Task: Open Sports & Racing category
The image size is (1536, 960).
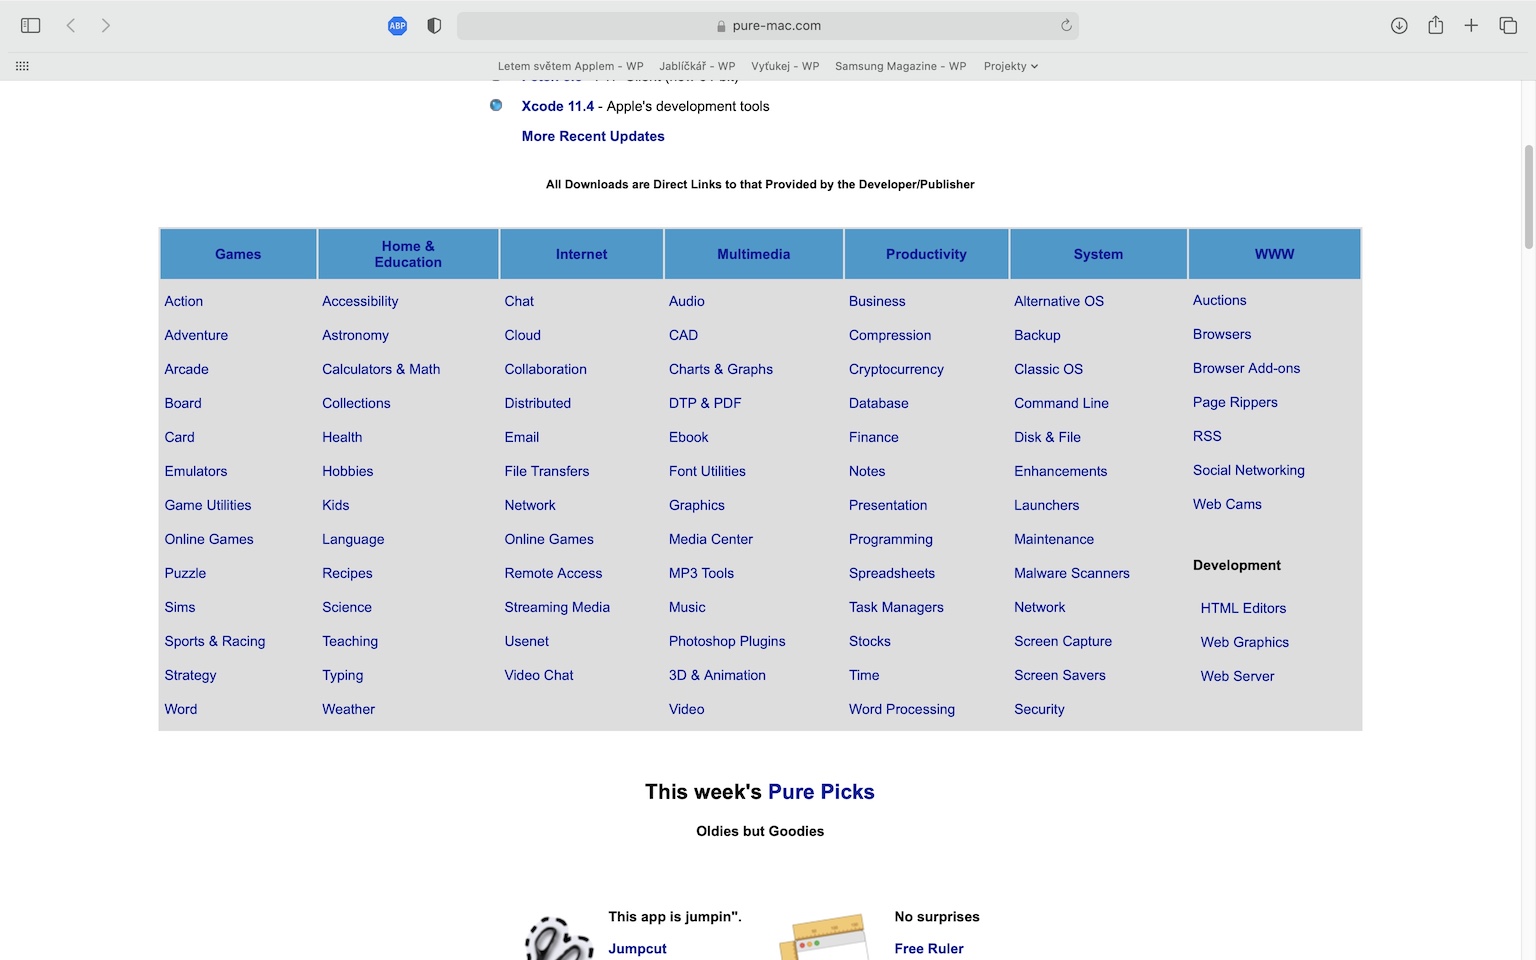Action: (214, 641)
